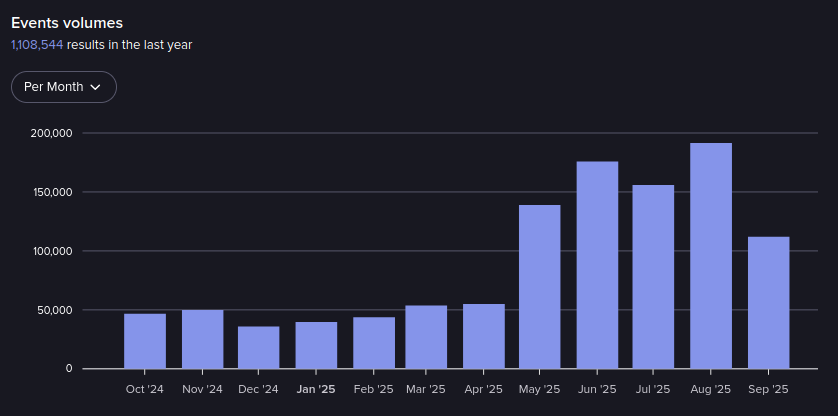Select the tallest bar, Aug '25

click(x=711, y=256)
